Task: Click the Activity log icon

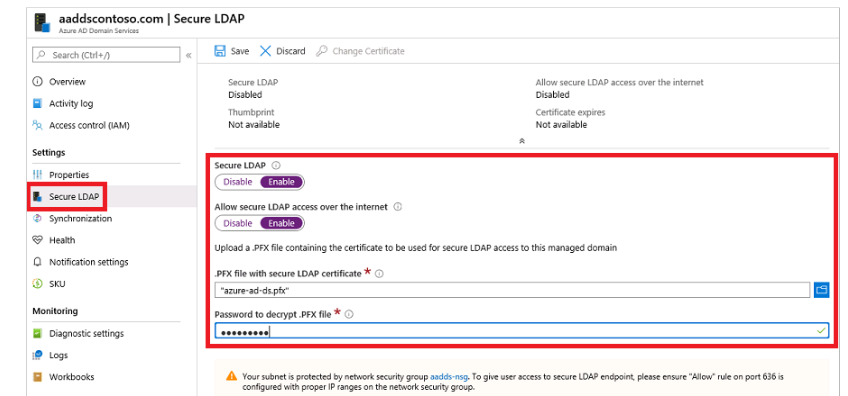Action: (x=37, y=103)
